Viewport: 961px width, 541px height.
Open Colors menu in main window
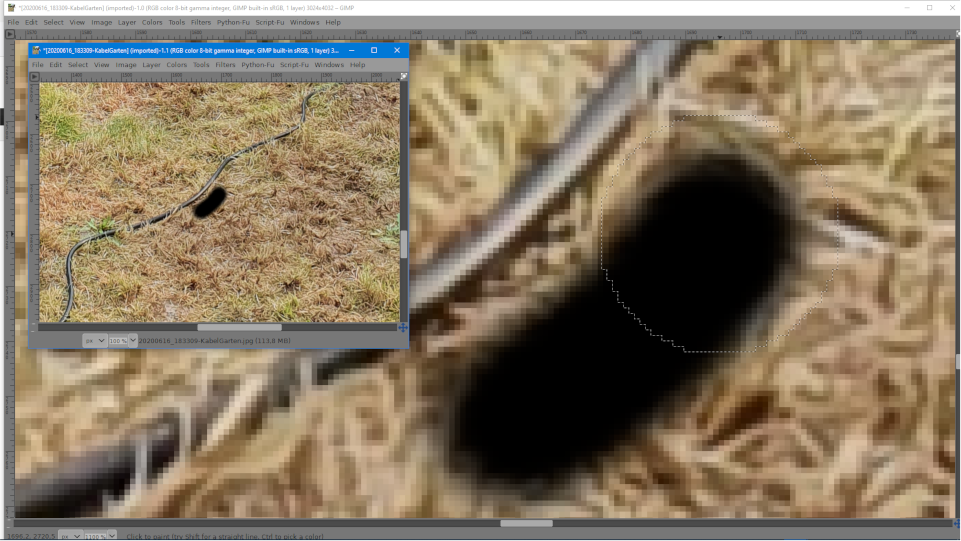pos(152,23)
